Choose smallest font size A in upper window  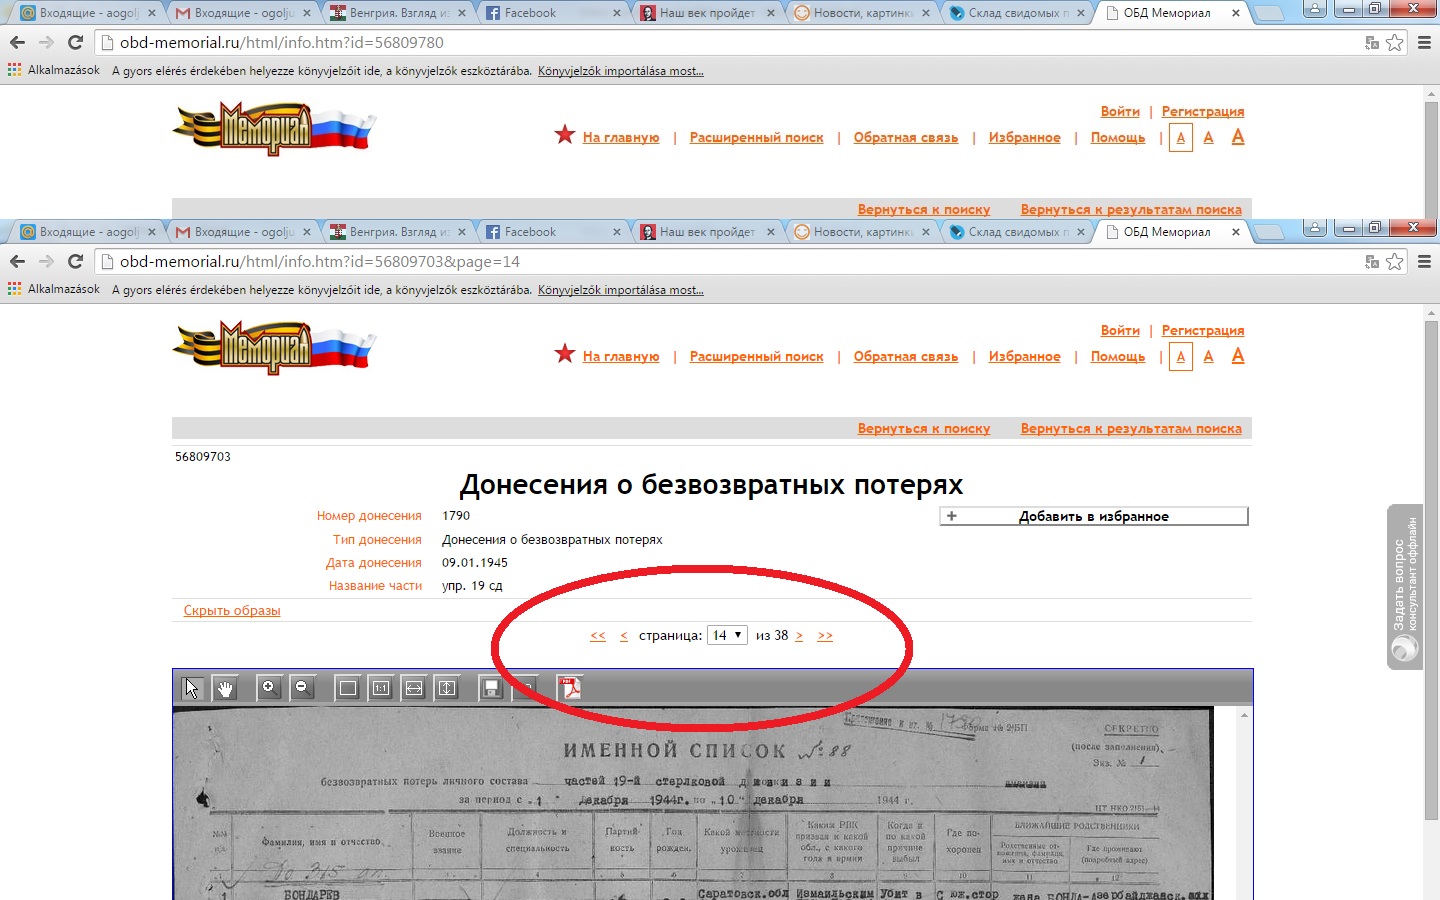point(1181,138)
